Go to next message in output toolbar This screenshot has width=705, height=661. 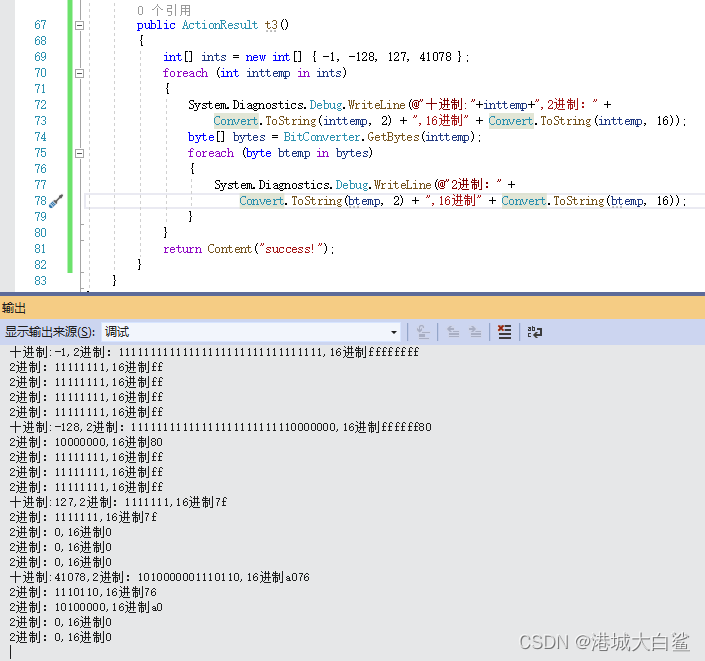pos(475,332)
